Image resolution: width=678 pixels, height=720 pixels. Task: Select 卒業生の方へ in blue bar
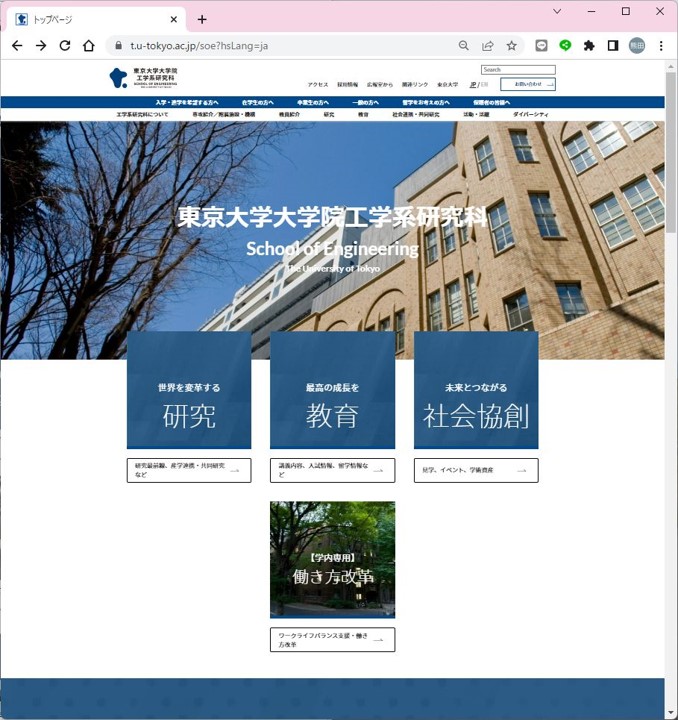coord(313,102)
